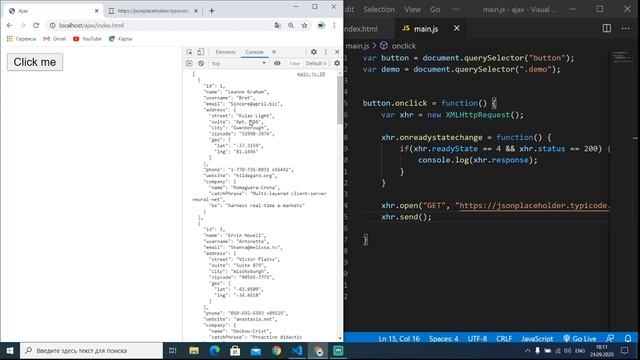Open DevTools three-dot customize menu
Screen dimensions: 640x360
coord(326,52)
